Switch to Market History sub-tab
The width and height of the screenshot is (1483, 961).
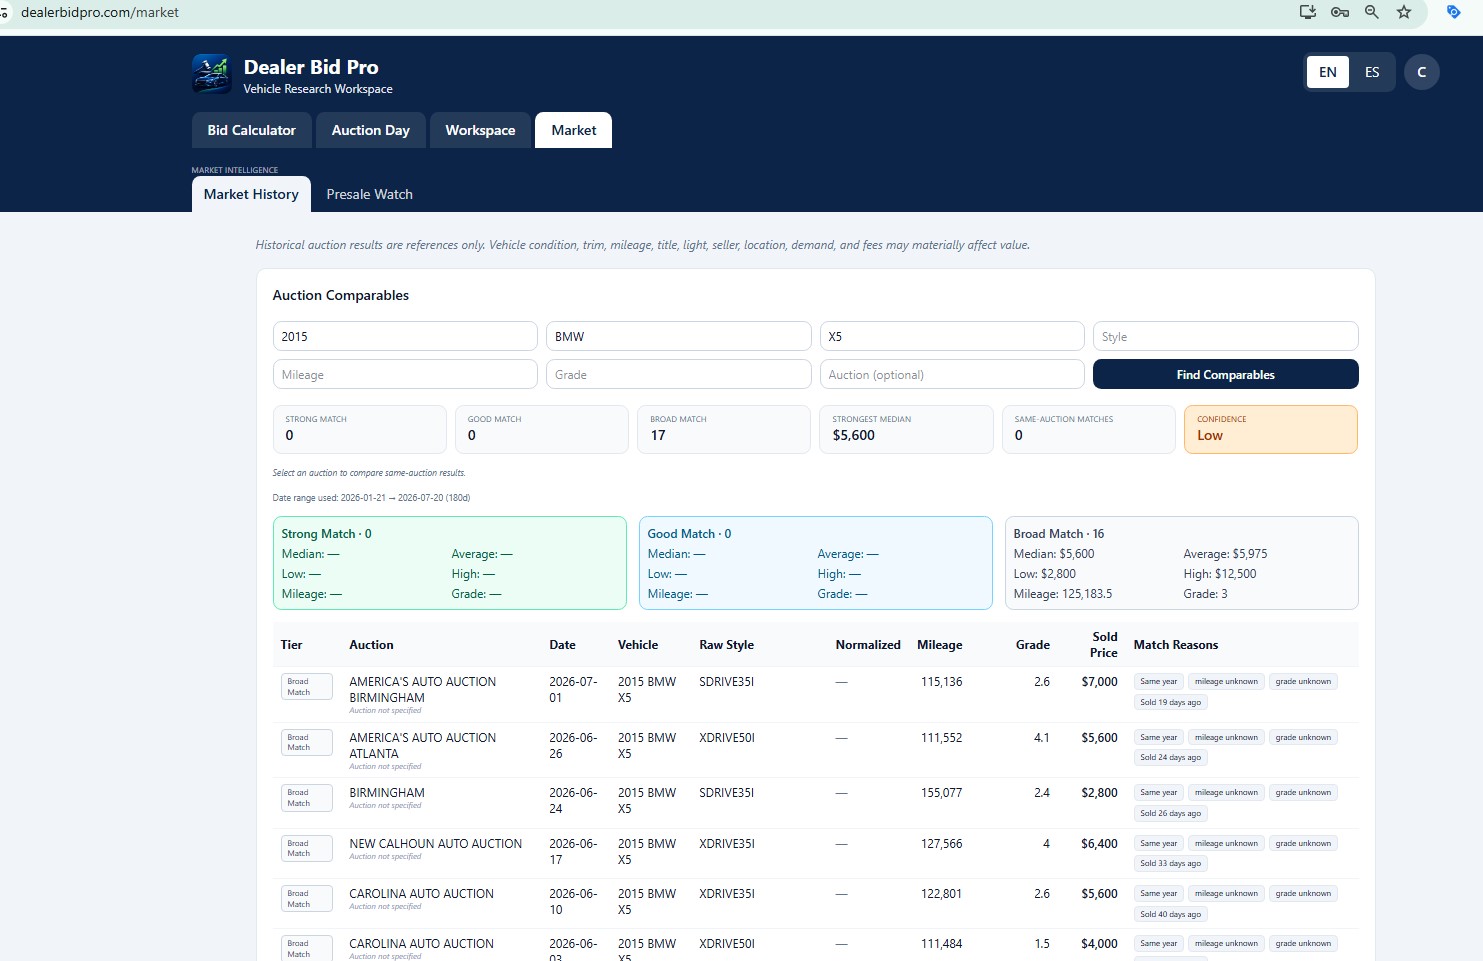pos(251,194)
